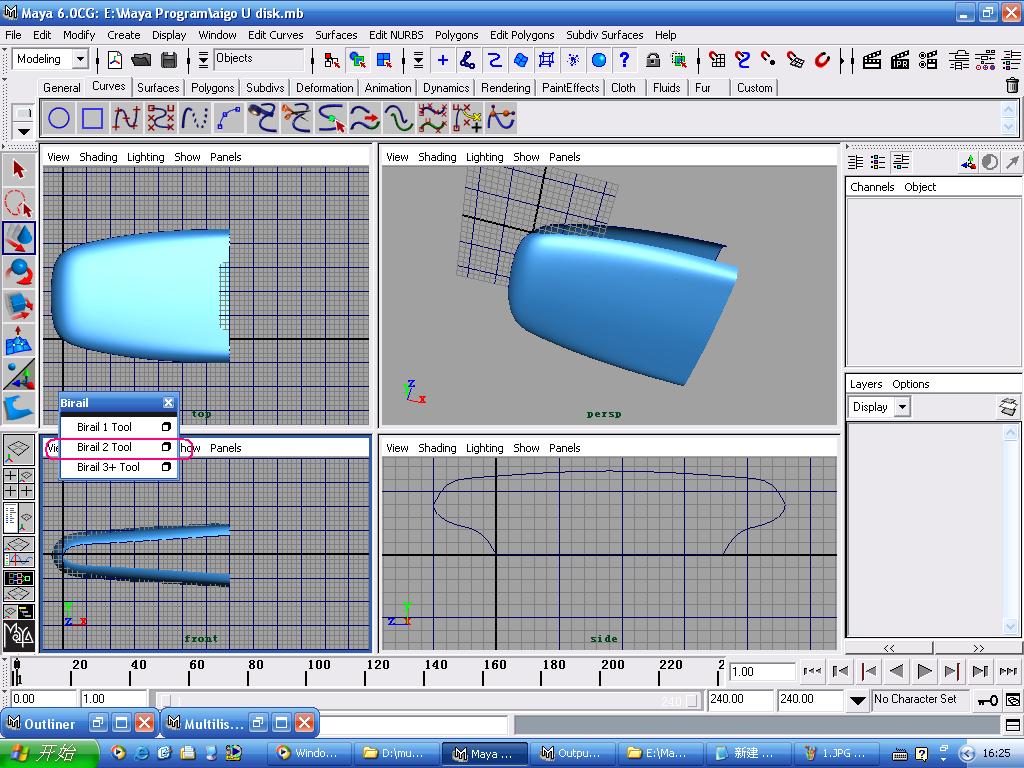The height and width of the screenshot is (768, 1024).
Task: Click the Open Scene folder icon
Action: point(141,60)
